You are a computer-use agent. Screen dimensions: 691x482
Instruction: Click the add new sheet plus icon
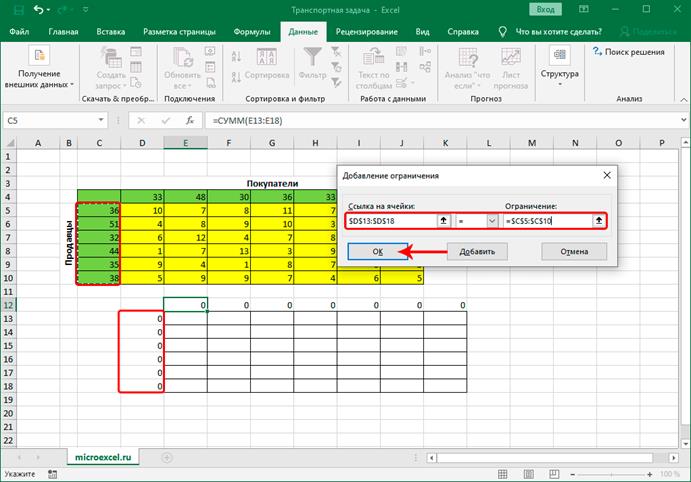[167, 458]
